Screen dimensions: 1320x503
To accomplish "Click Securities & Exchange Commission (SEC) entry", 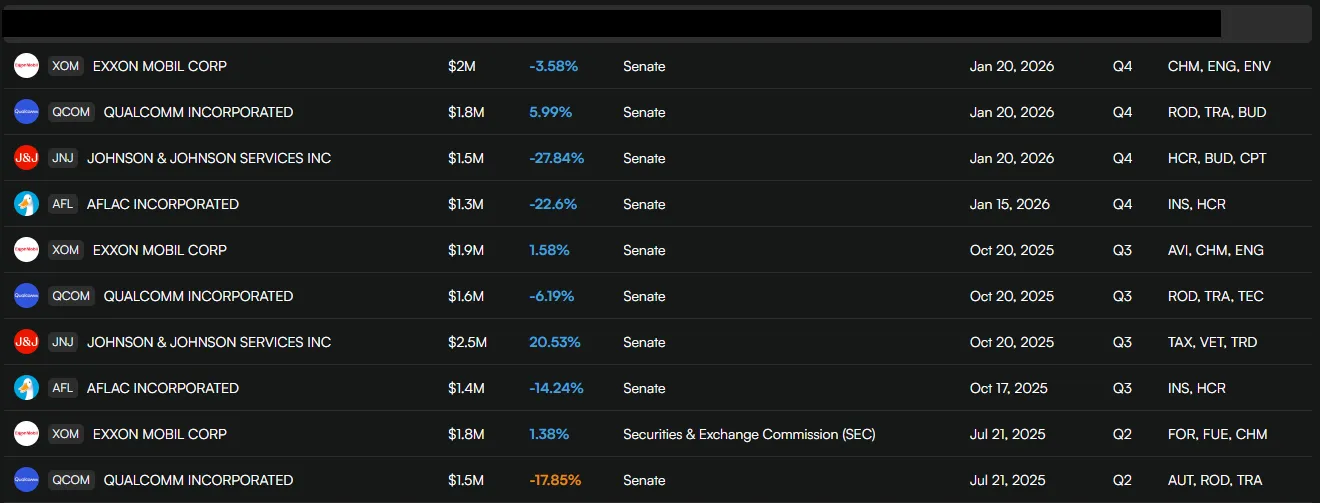I will pos(749,434).
